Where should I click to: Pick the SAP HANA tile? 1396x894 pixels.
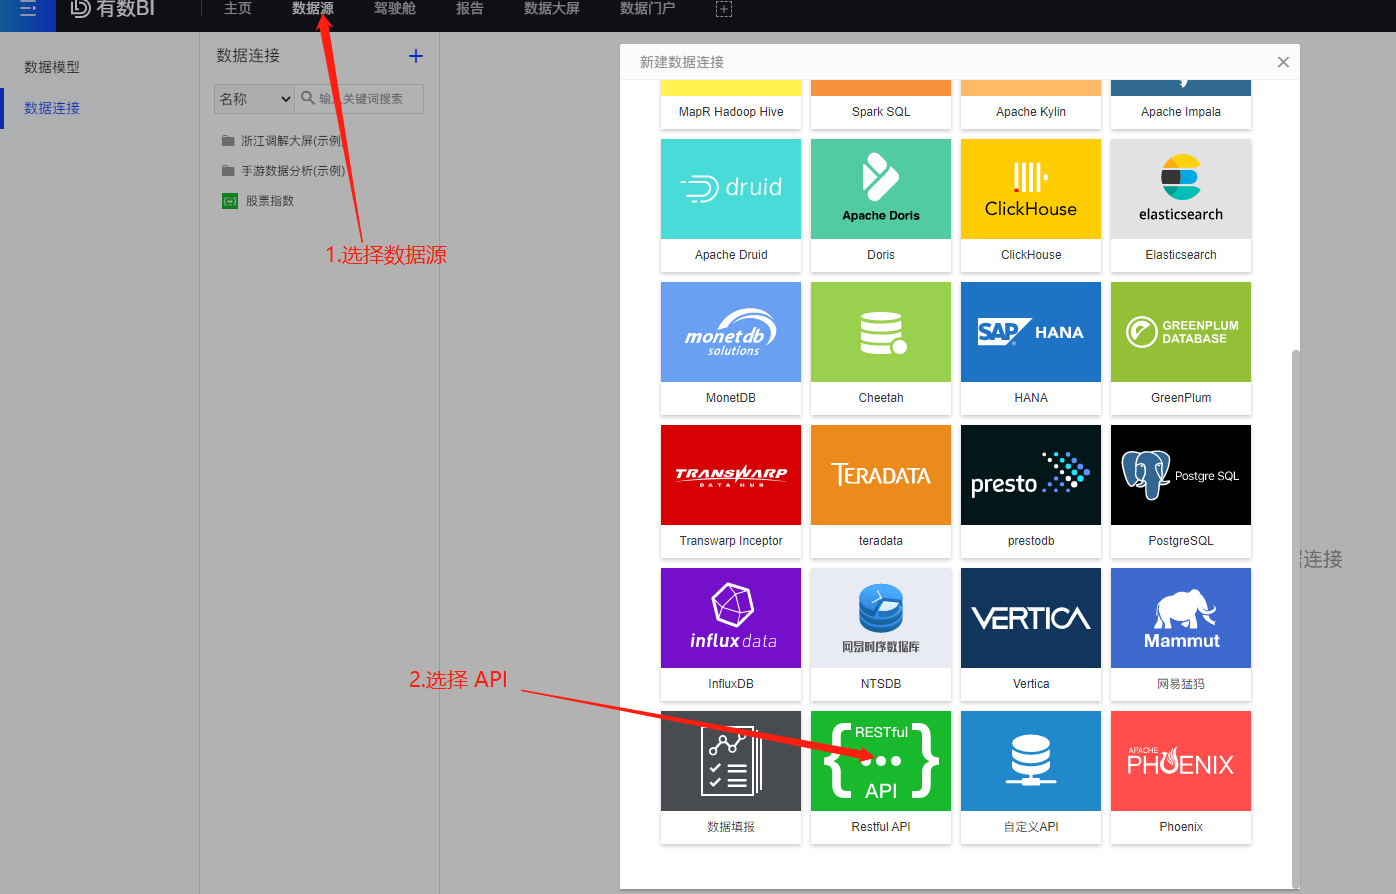coord(1030,347)
